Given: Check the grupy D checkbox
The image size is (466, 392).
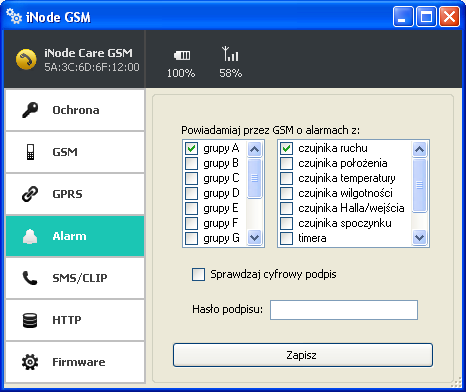Looking at the screenshot, I should click(x=191, y=193).
